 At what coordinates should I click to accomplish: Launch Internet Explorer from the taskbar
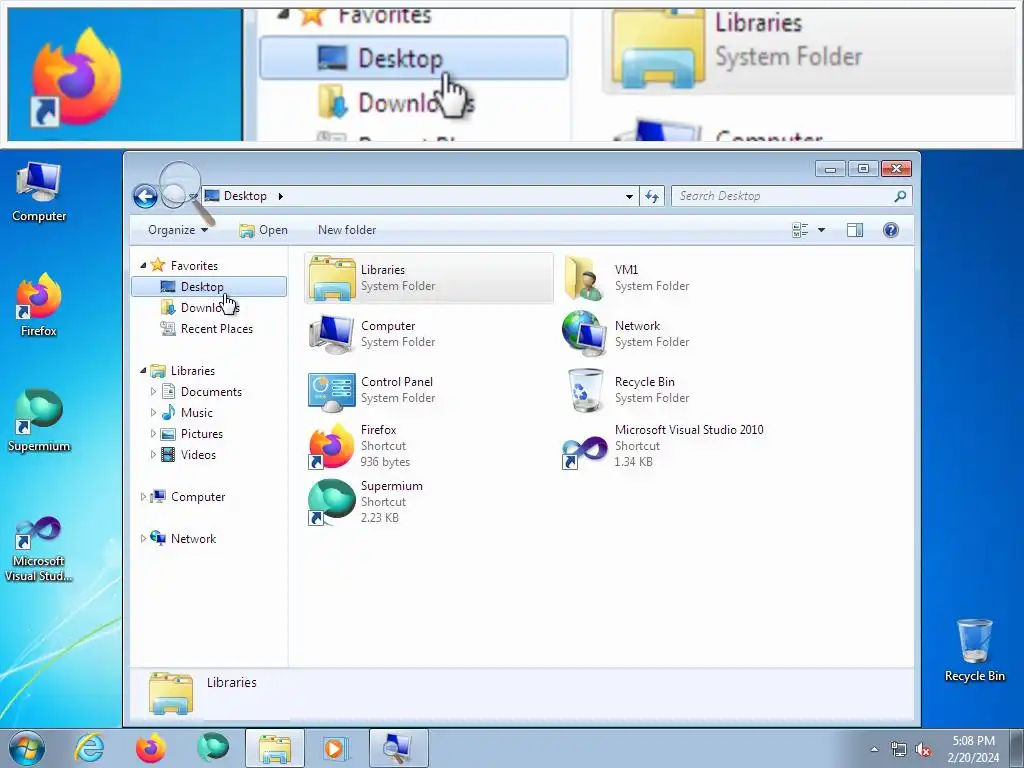(x=89, y=748)
